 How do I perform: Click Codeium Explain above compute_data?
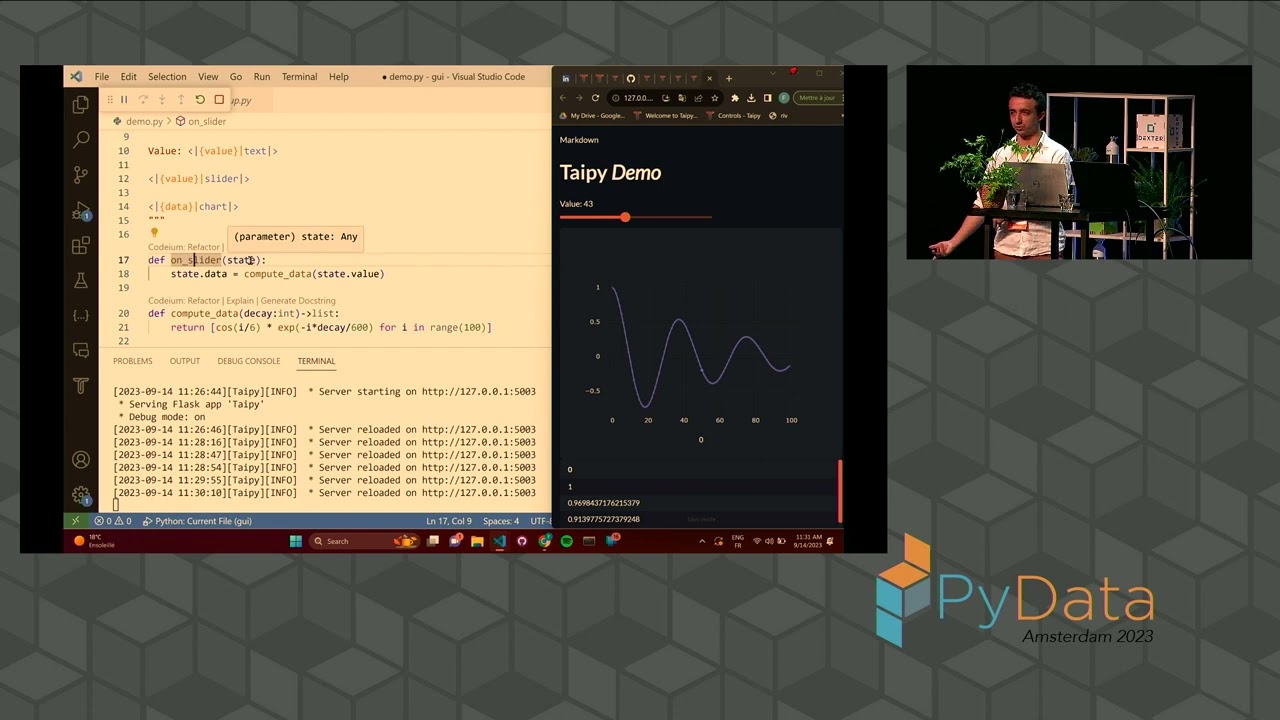coord(240,301)
